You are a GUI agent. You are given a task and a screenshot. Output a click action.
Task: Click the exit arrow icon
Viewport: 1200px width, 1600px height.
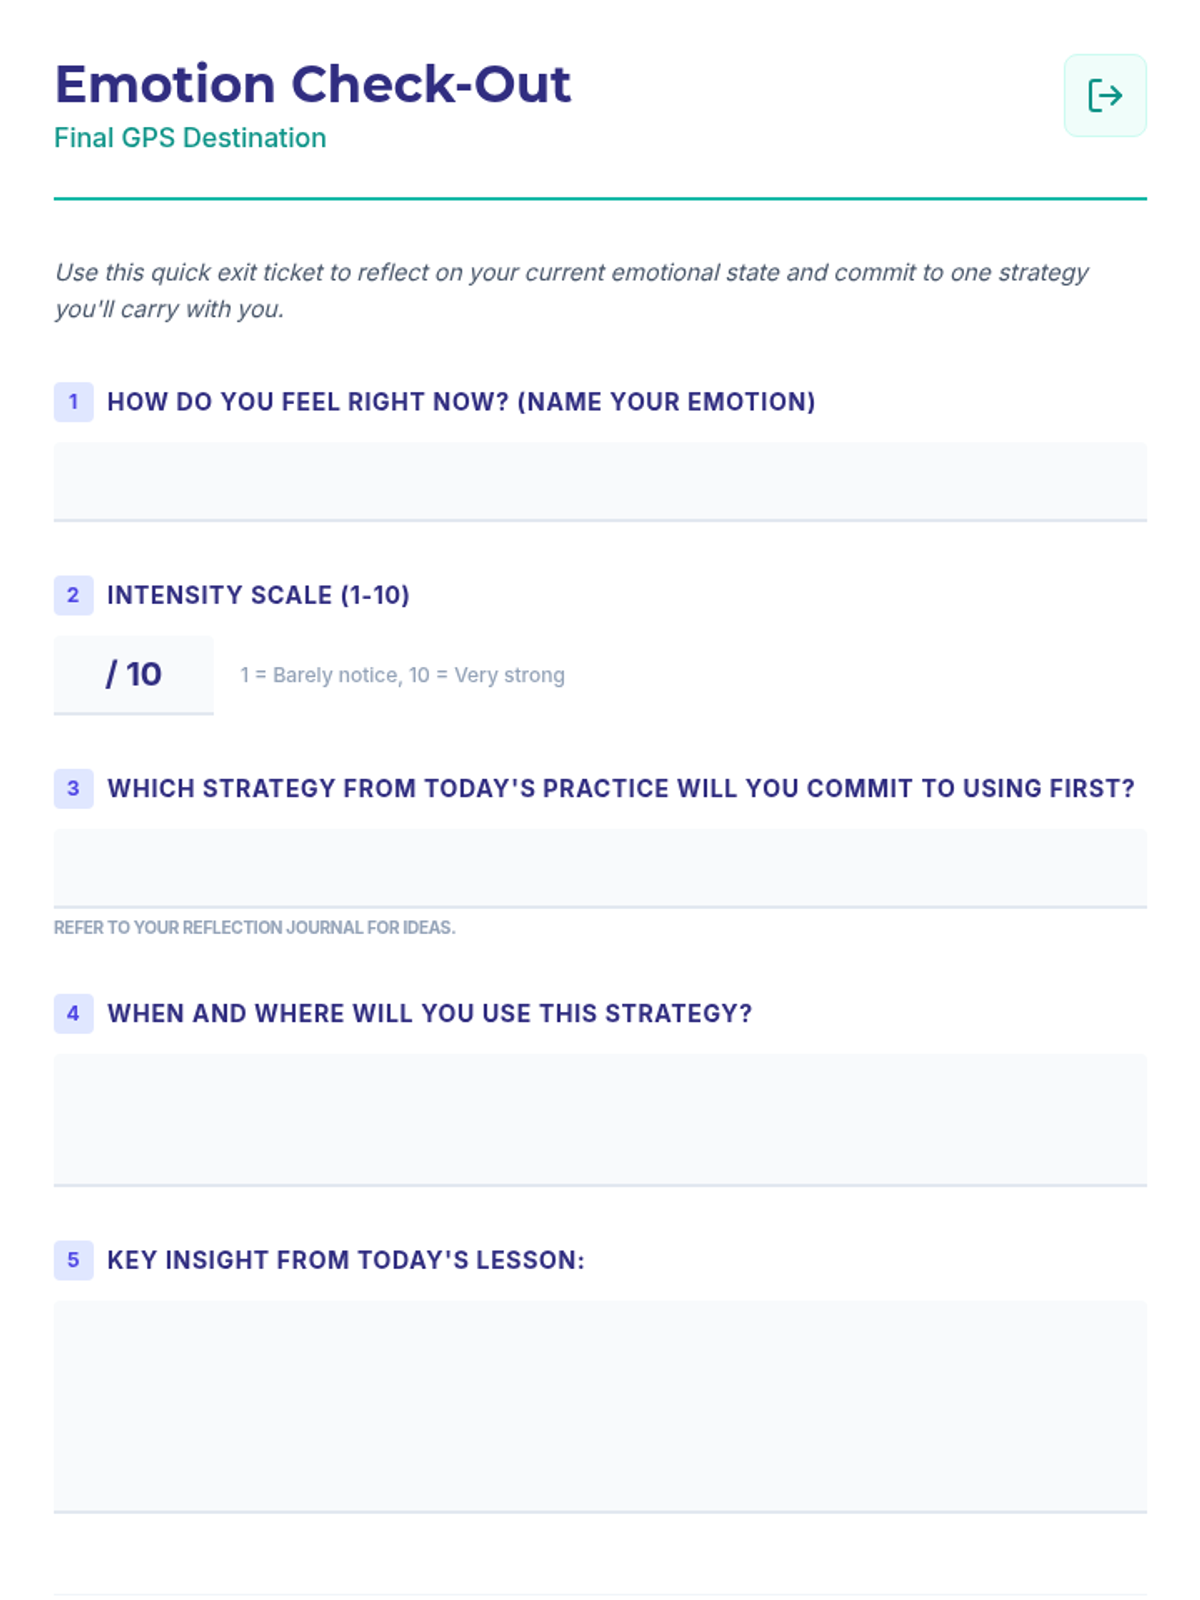[1104, 96]
